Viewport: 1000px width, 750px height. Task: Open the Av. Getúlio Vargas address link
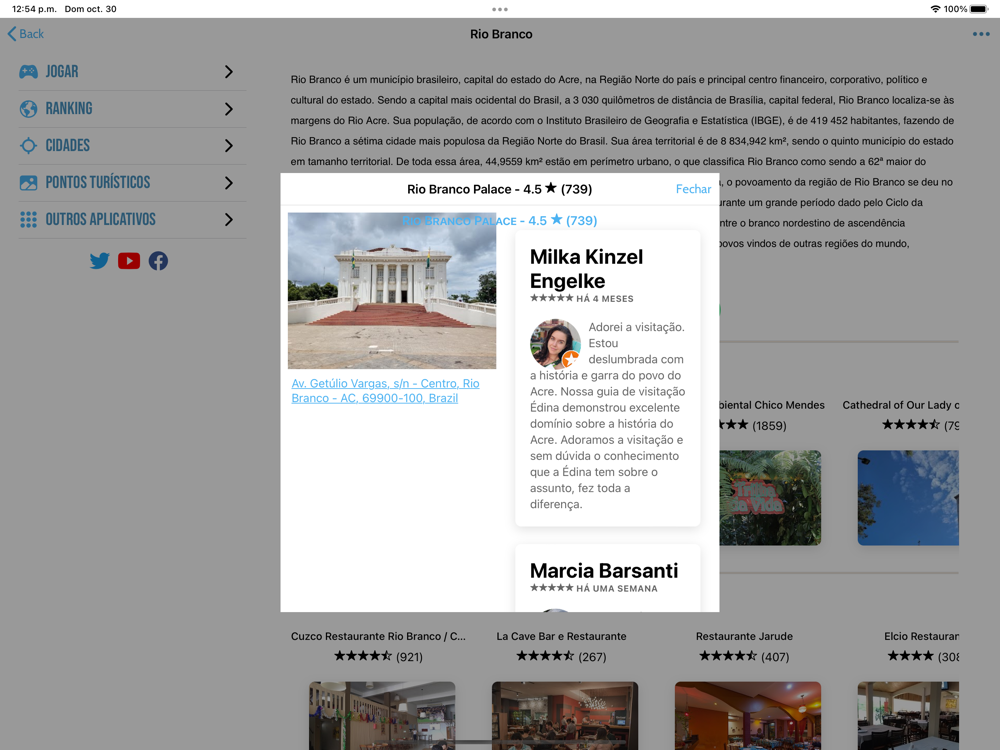click(385, 390)
